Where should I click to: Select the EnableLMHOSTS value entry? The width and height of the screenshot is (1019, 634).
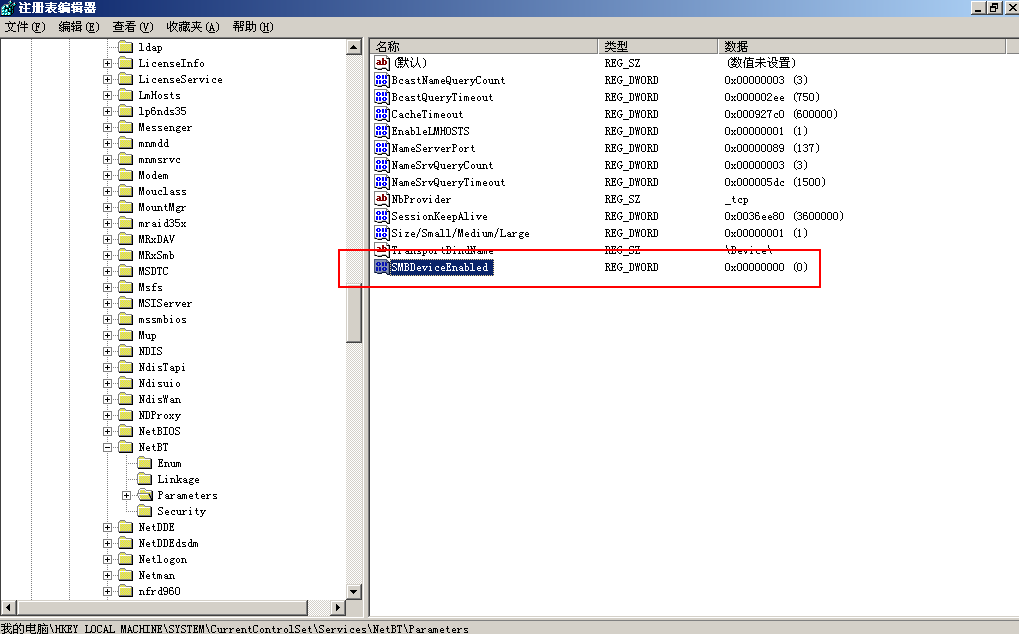[x=430, y=131]
